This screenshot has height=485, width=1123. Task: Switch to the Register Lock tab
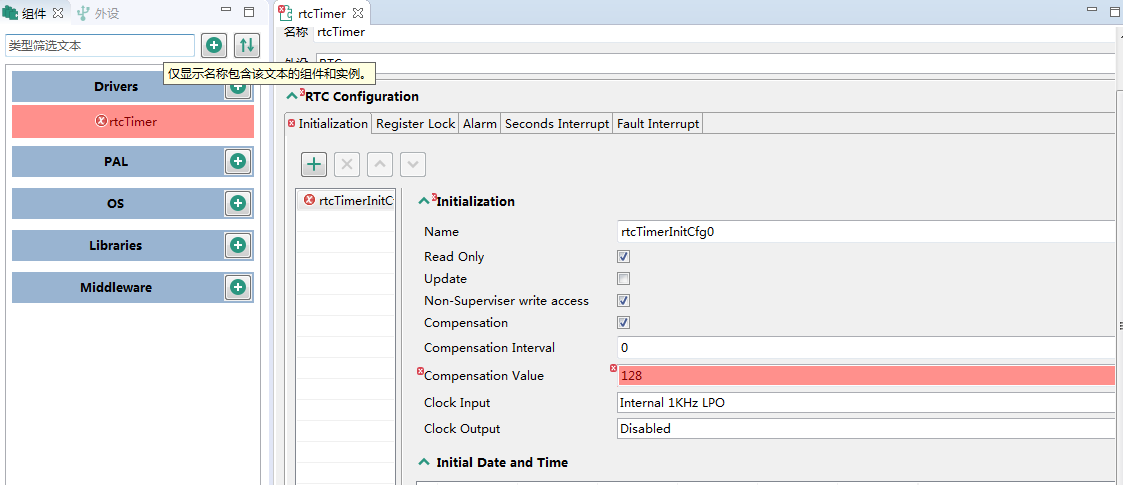click(415, 124)
